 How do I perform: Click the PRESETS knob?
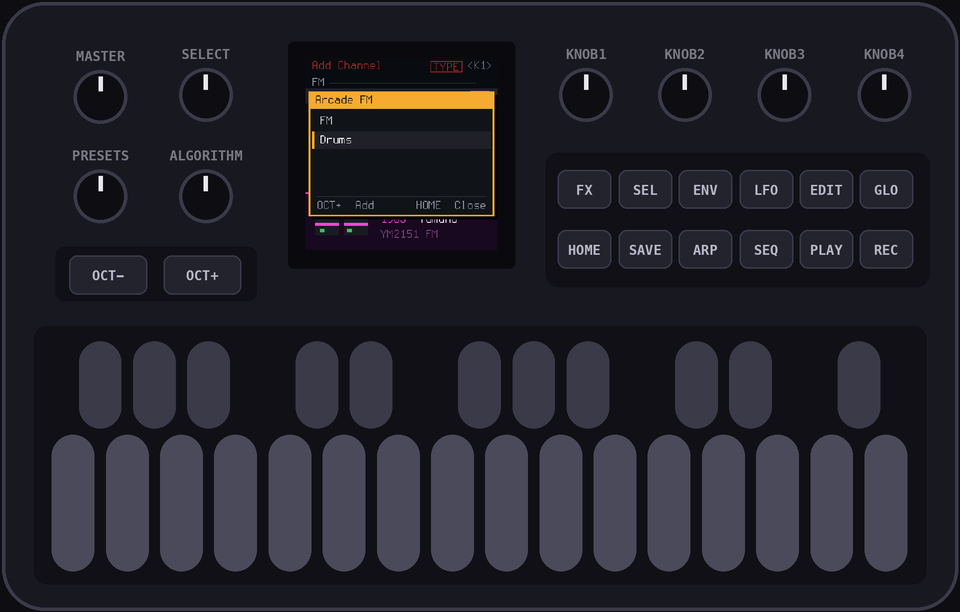100,196
